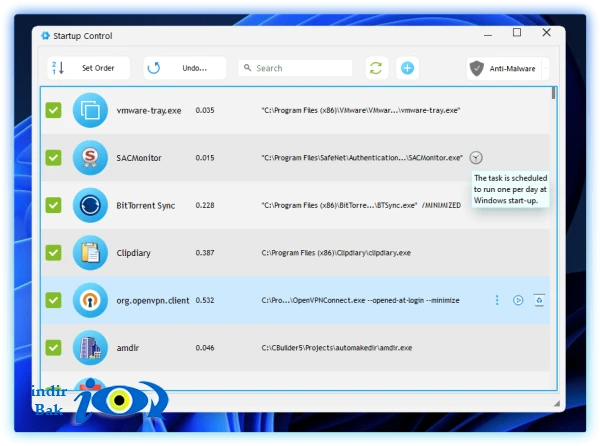Close the Startup Control window
The image size is (600, 446).
coord(546,33)
